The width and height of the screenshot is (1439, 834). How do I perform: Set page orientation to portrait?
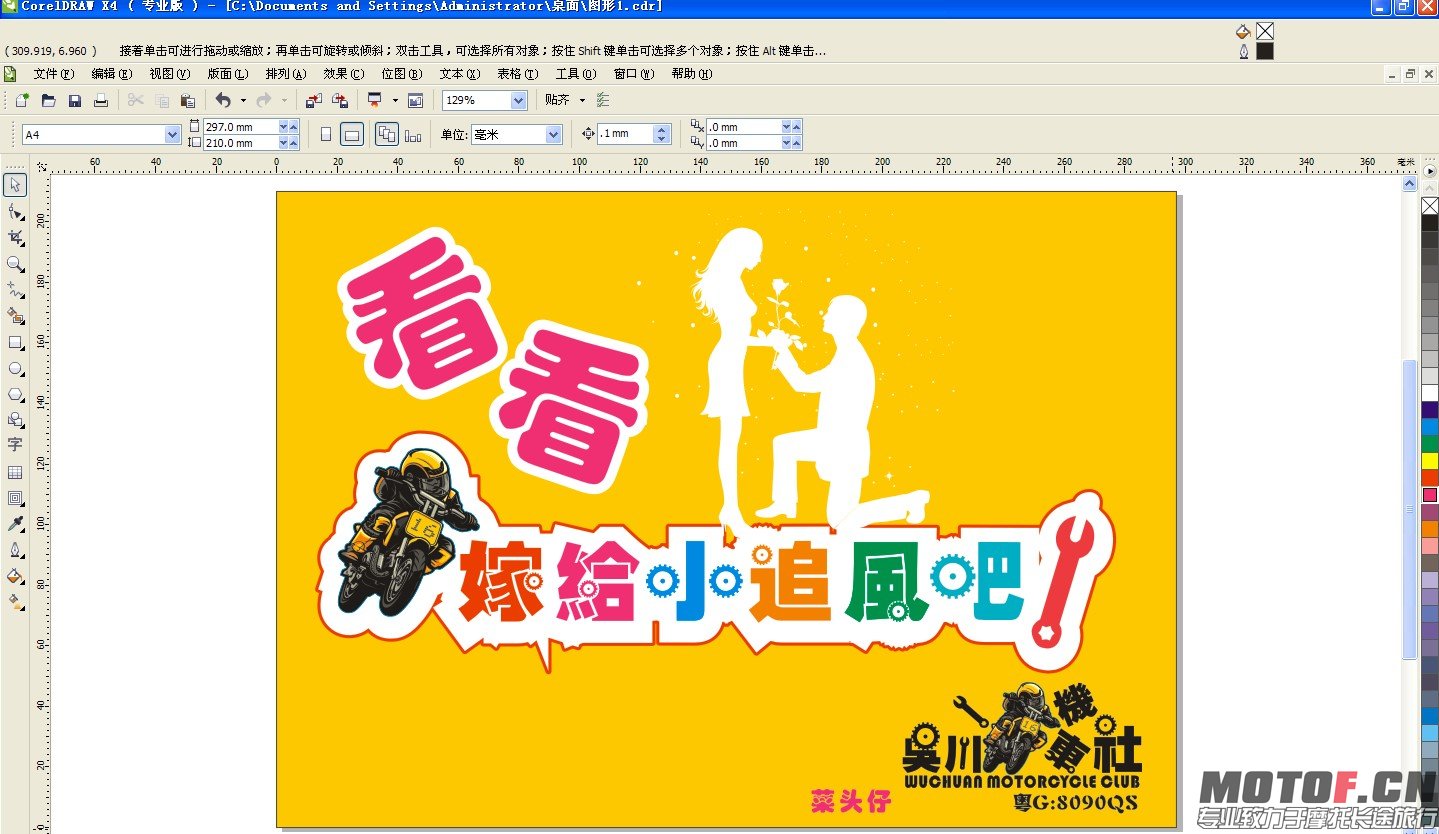(326, 134)
